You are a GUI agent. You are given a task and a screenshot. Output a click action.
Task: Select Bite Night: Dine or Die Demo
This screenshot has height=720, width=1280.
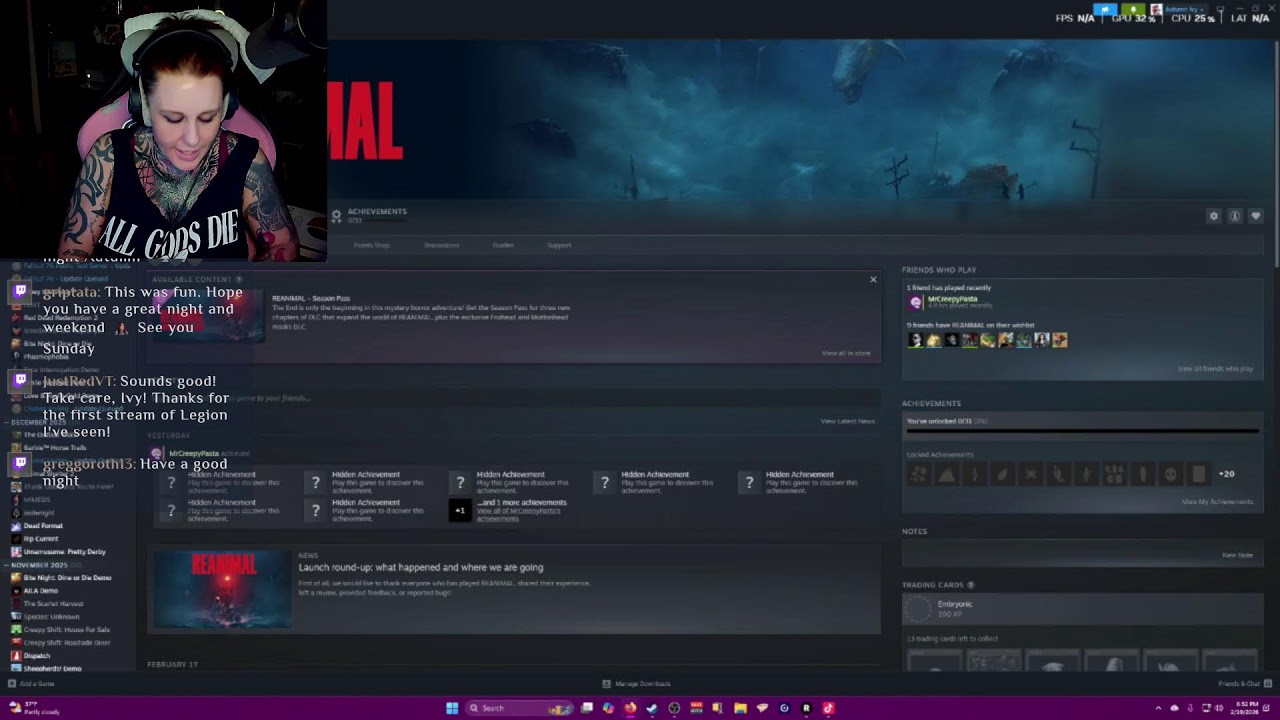tap(67, 578)
